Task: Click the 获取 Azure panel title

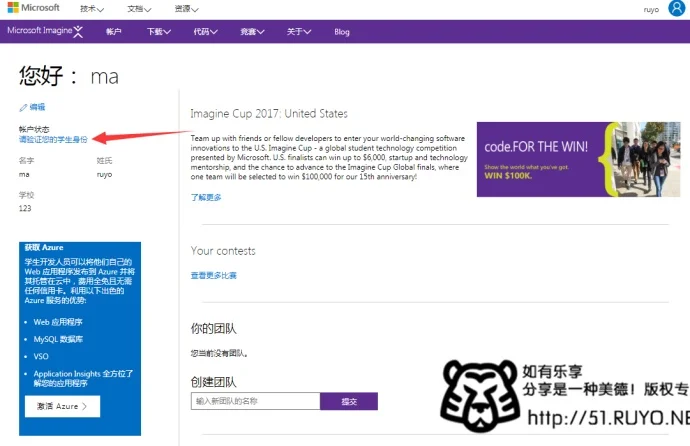Action: tap(44, 247)
